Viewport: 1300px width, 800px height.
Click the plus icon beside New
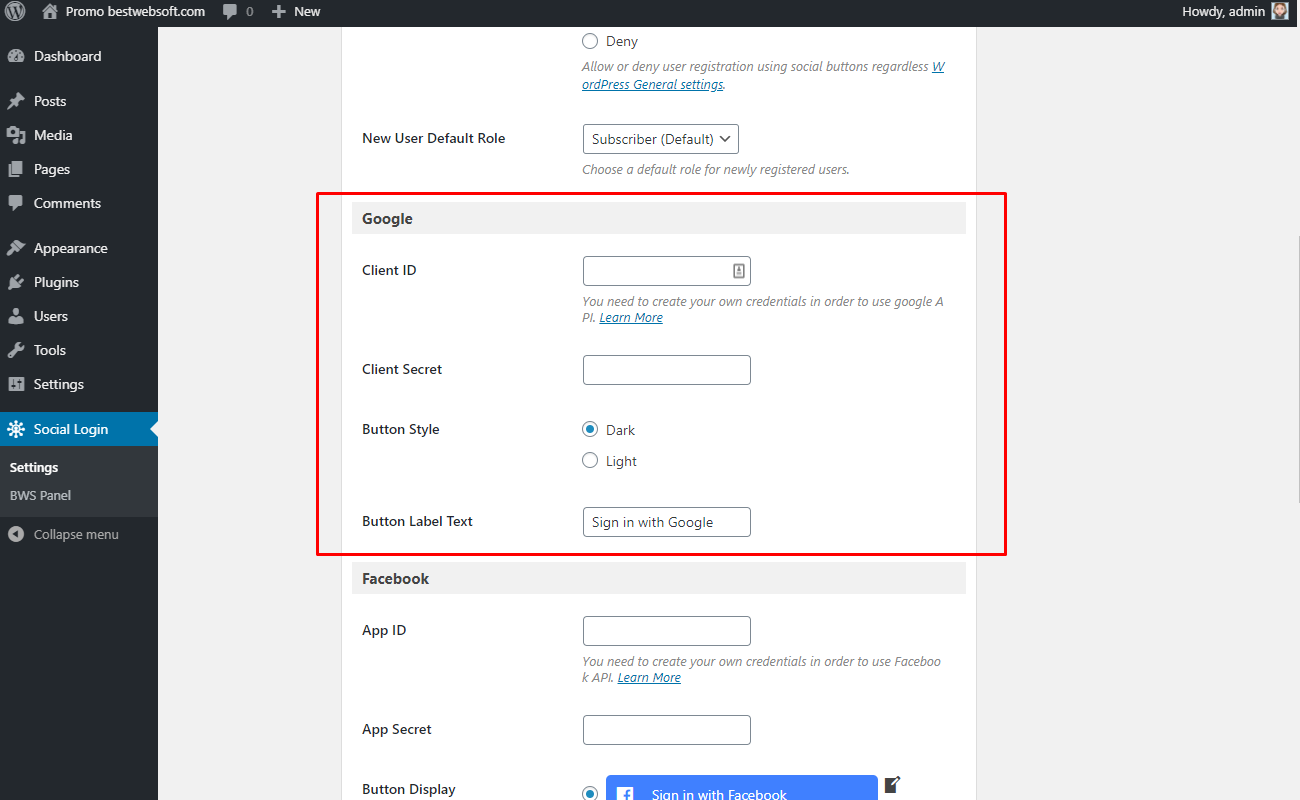point(279,12)
